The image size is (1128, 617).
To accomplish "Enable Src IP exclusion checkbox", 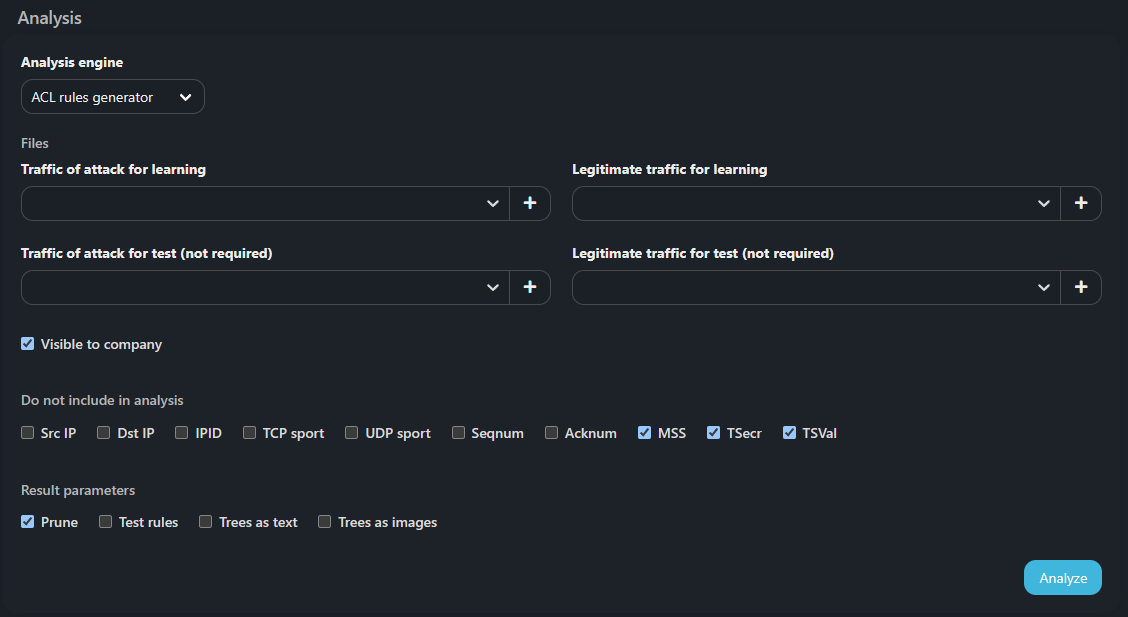I will pyautogui.click(x=28, y=433).
